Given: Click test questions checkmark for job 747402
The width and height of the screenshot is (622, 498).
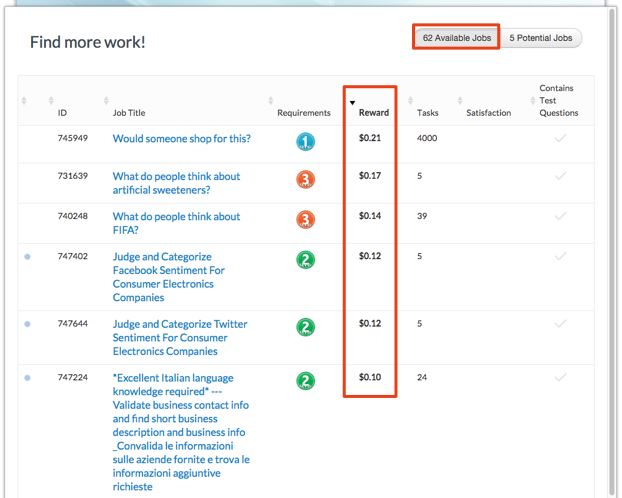Looking at the screenshot, I should tap(560, 256).
